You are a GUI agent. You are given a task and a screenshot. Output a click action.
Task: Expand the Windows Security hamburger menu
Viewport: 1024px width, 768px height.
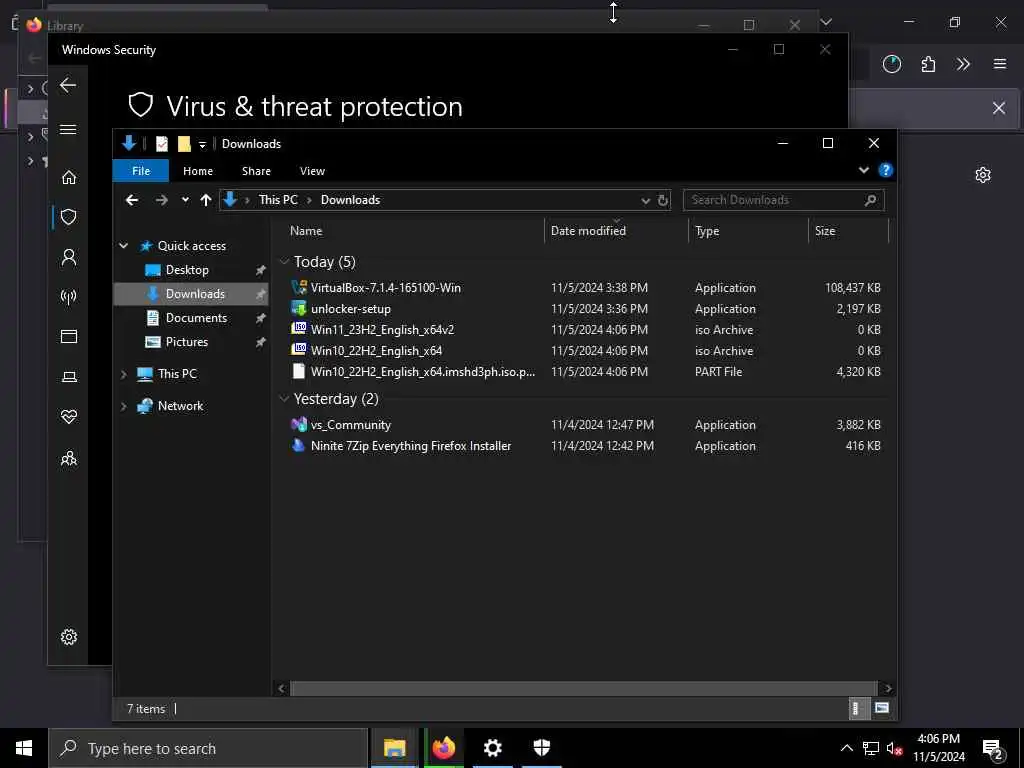click(x=68, y=129)
